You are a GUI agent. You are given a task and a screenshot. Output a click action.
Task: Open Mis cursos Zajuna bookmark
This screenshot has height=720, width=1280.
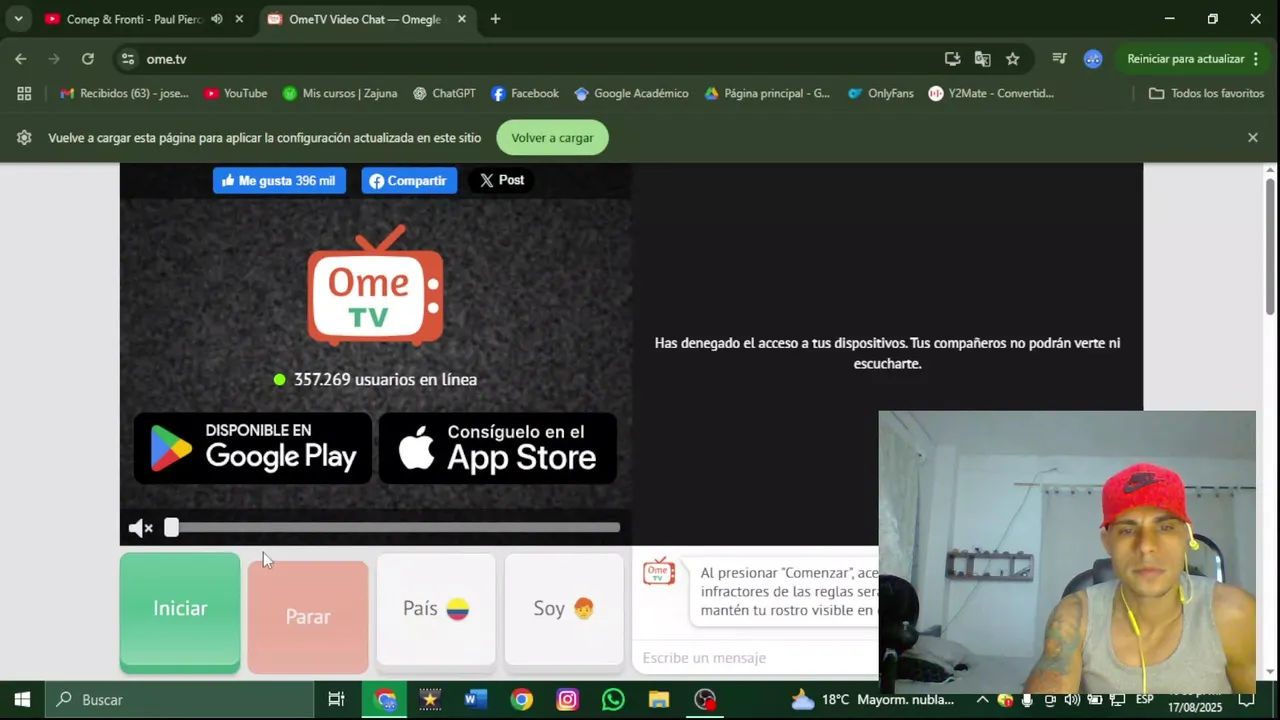click(340, 93)
